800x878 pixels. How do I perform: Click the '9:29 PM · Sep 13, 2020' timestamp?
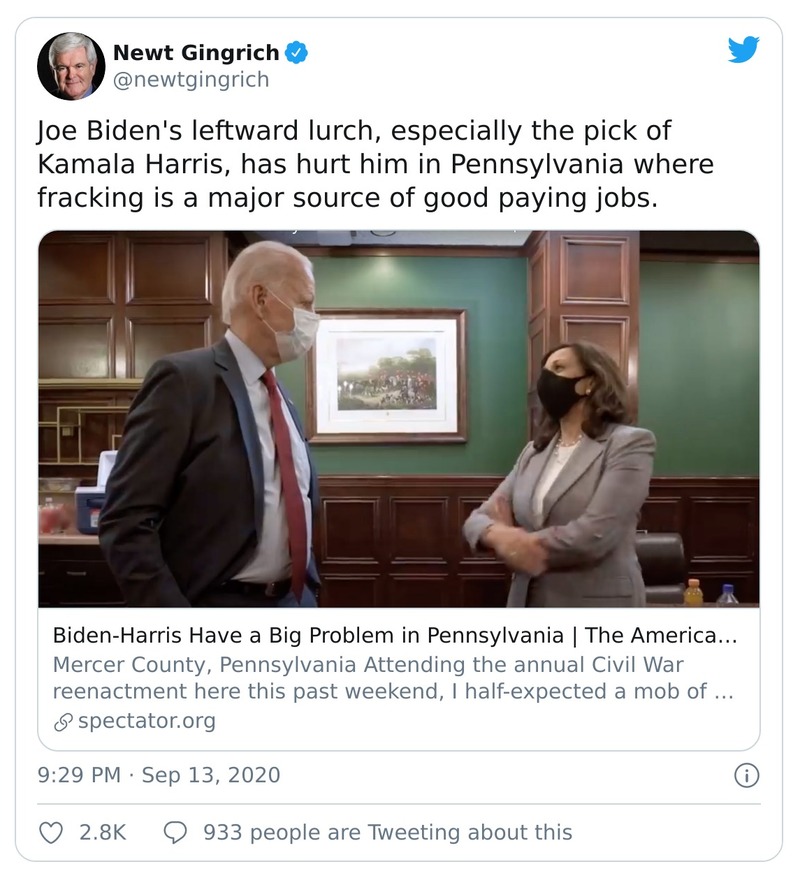[x=159, y=775]
